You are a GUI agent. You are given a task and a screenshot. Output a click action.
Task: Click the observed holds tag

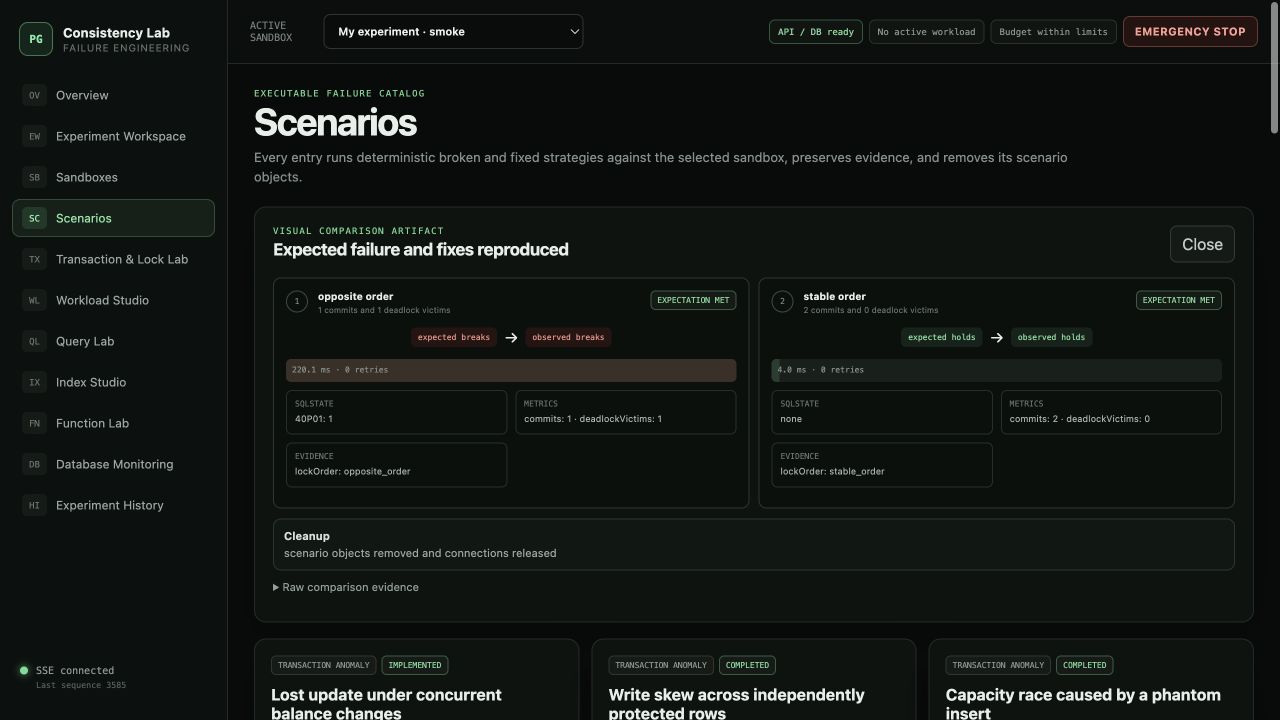pyautogui.click(x=1051, y=337)
